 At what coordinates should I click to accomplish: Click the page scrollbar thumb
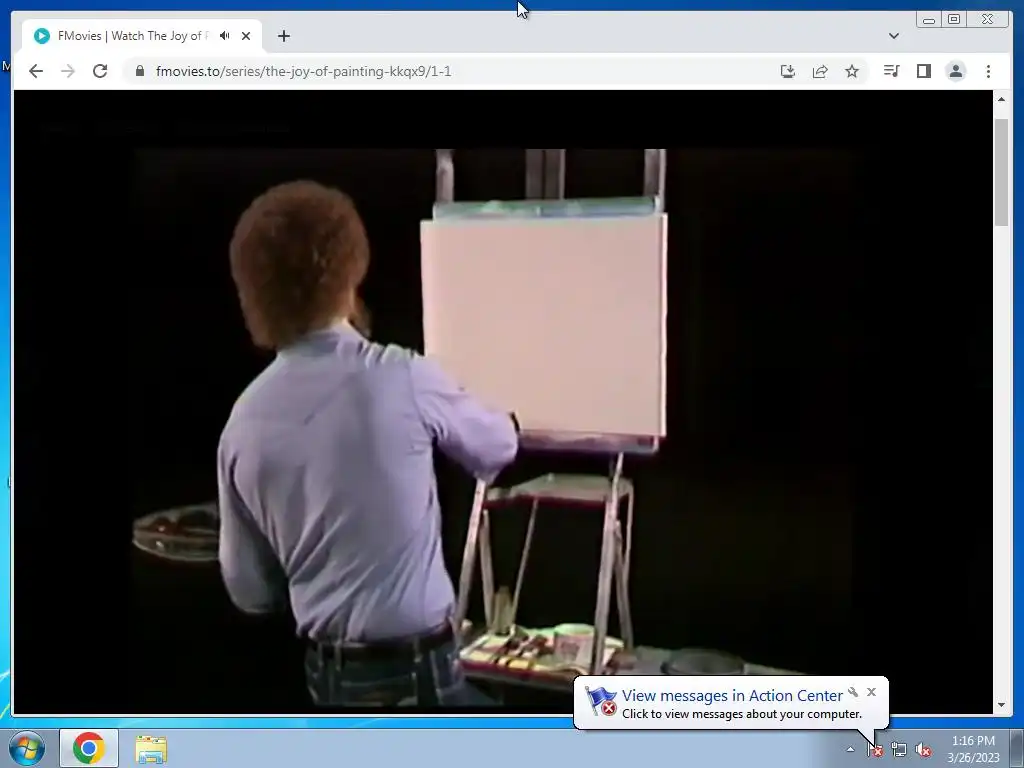coord(1001,173)
